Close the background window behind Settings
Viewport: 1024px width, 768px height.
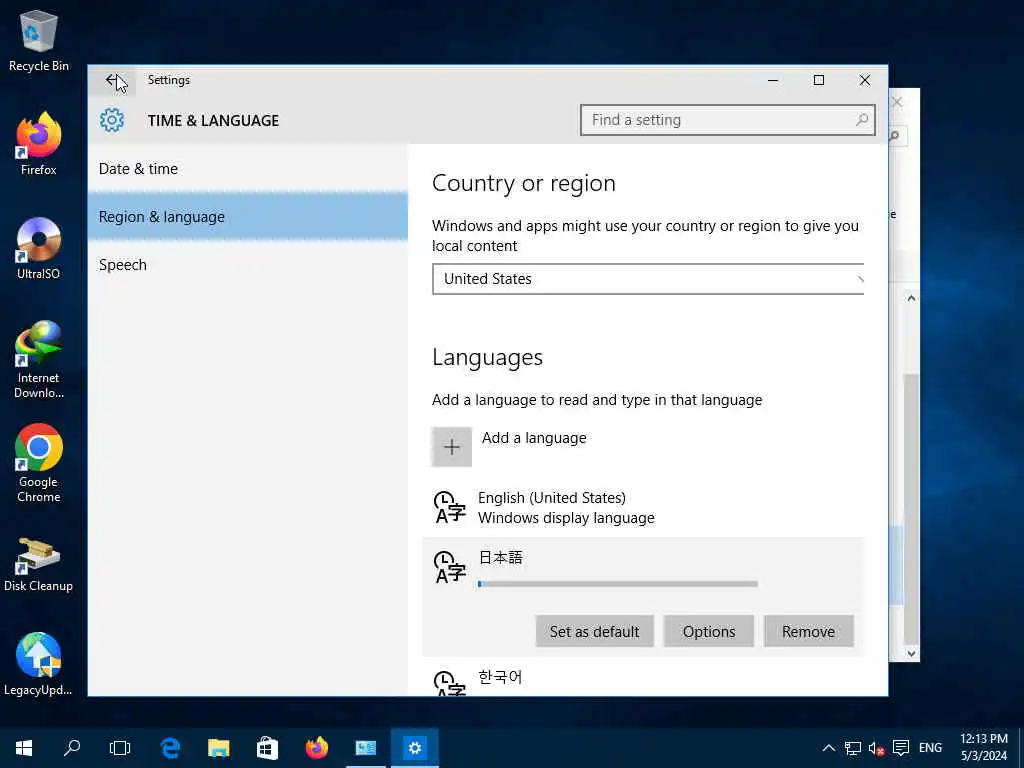point(897,103)
